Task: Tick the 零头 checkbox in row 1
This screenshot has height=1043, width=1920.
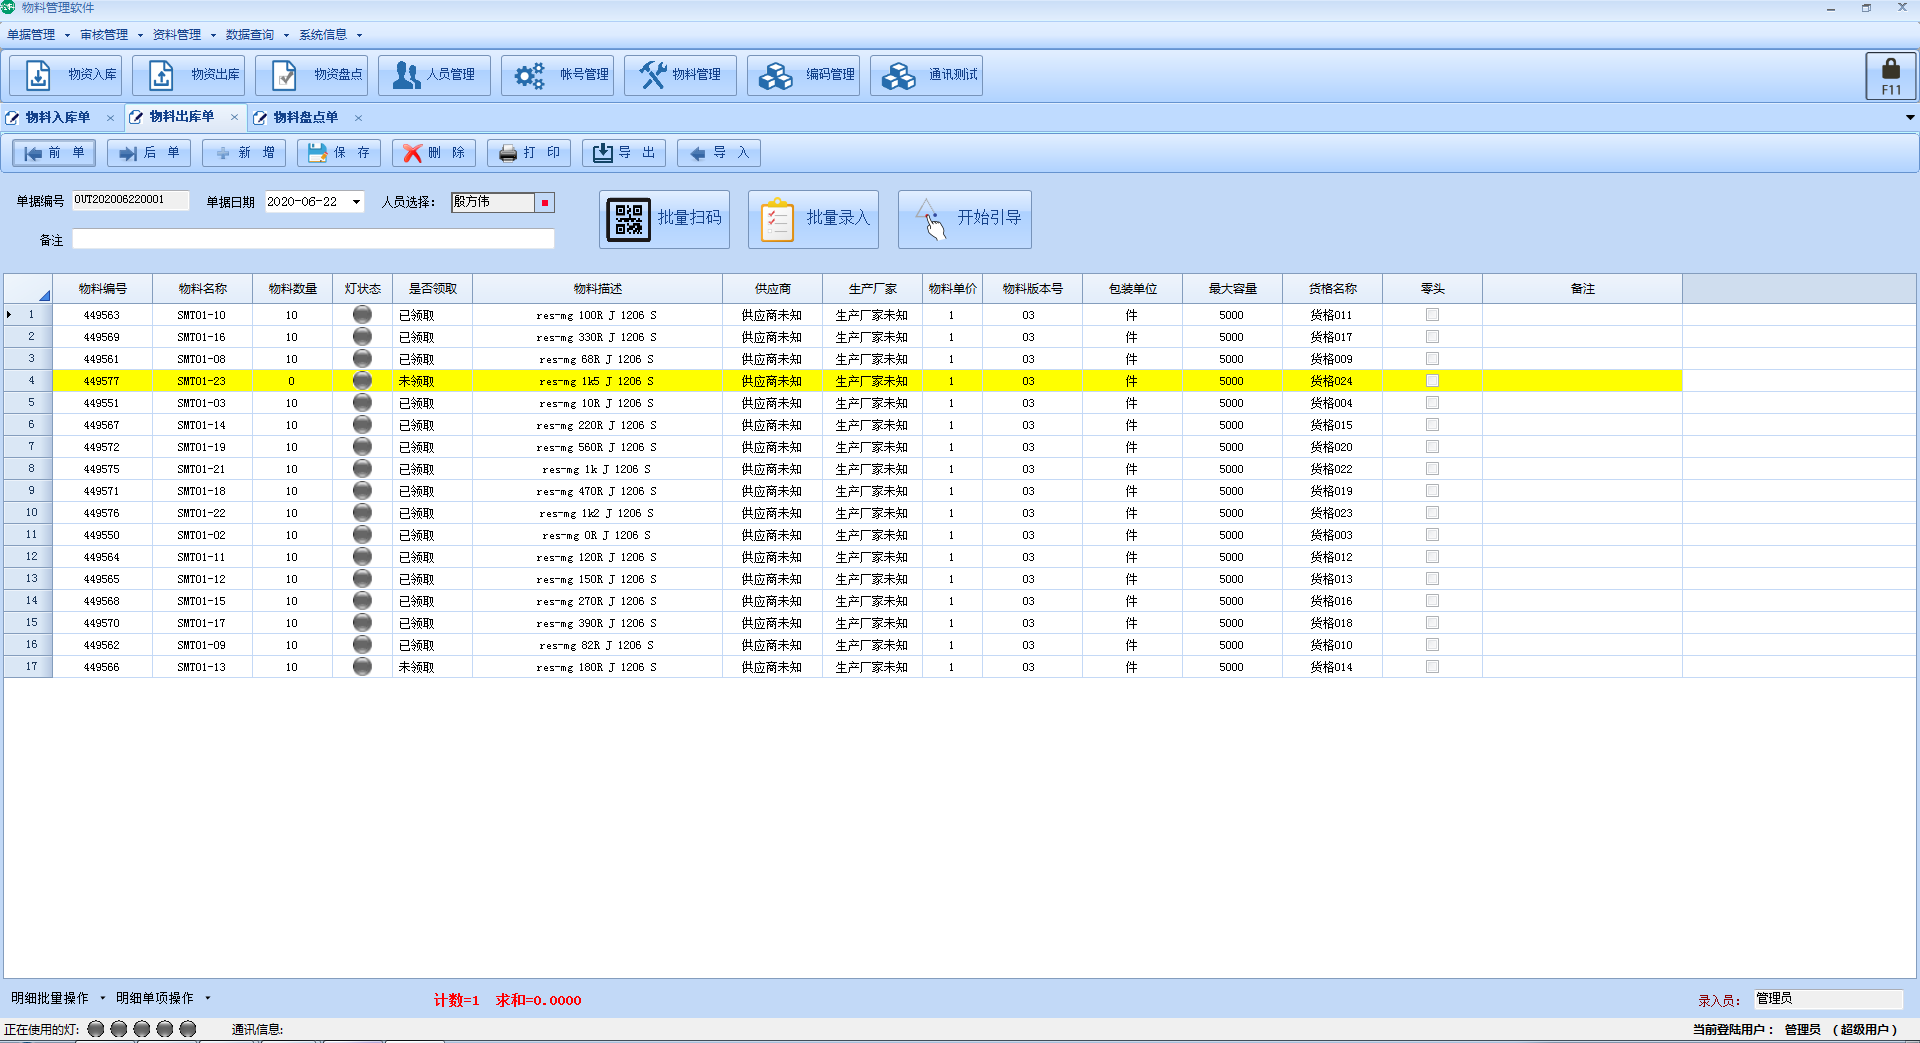Action: click(x=1432, y=315)
